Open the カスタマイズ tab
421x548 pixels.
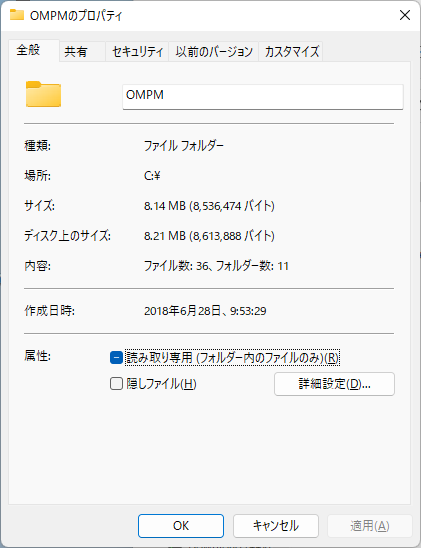pyautogui.click(x=291, y=52)
